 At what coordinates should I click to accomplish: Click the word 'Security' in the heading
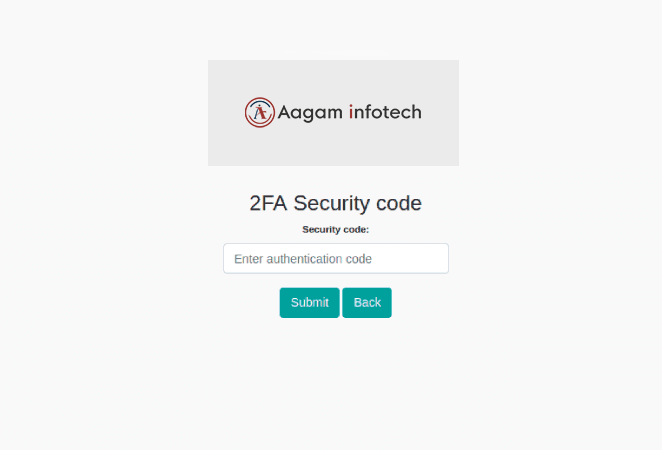pyautogui.click(x=331, y=204)
